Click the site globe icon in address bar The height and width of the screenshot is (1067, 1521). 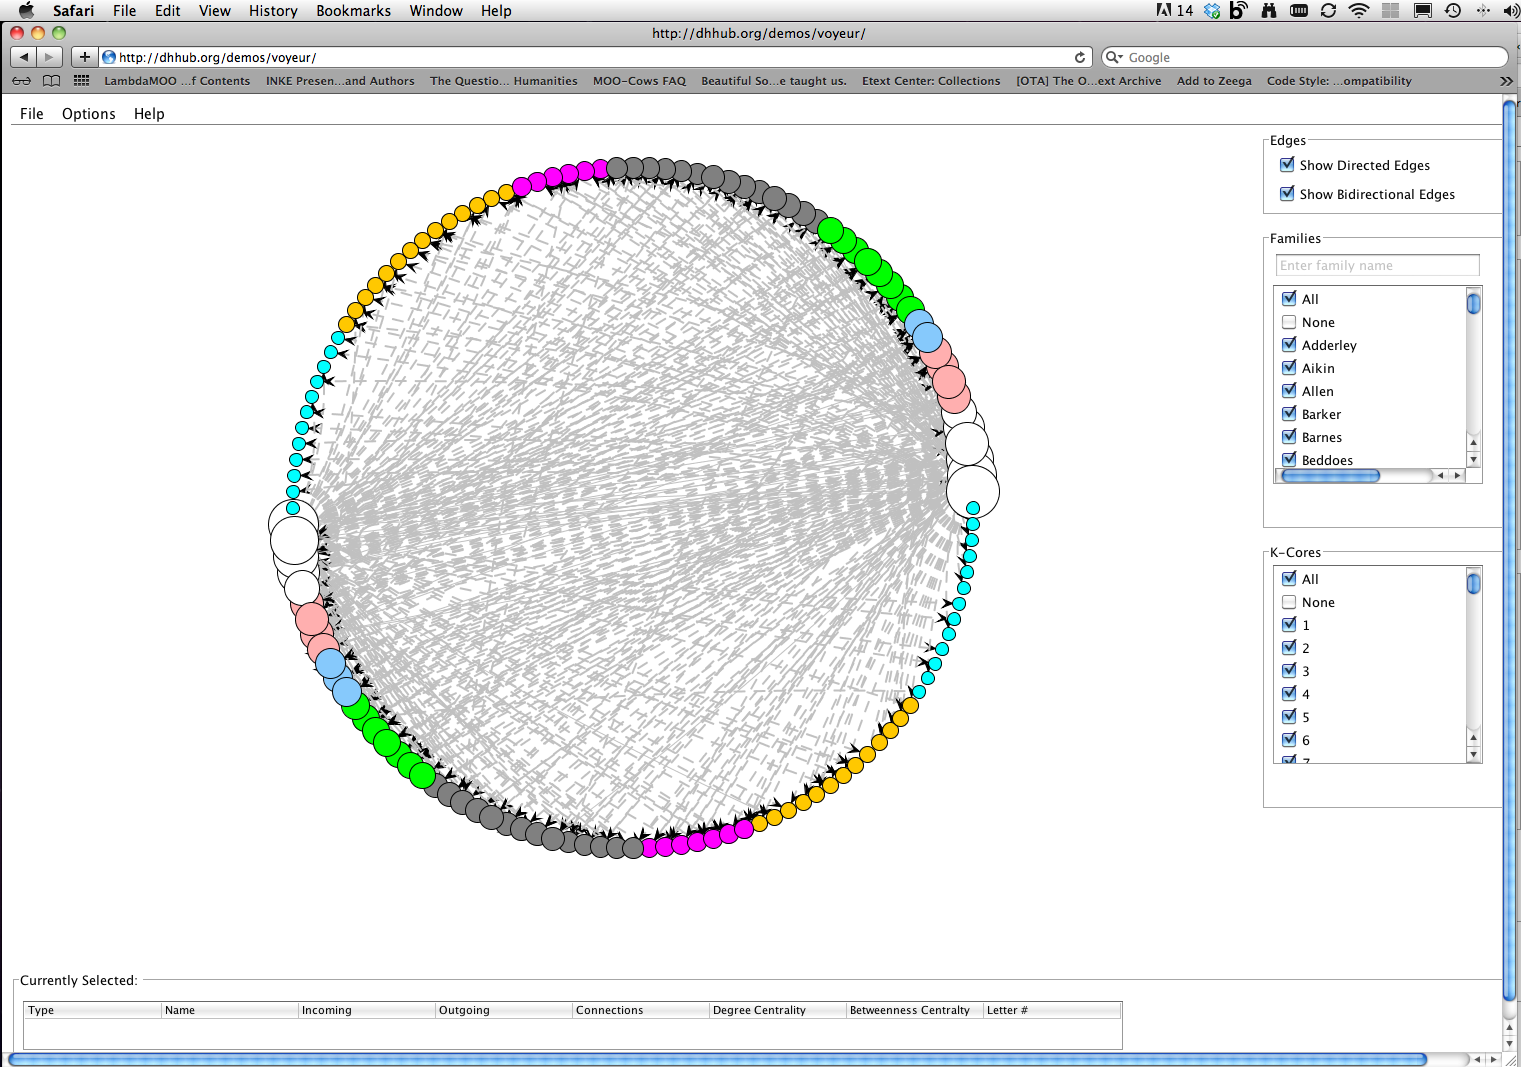[109, 57]
